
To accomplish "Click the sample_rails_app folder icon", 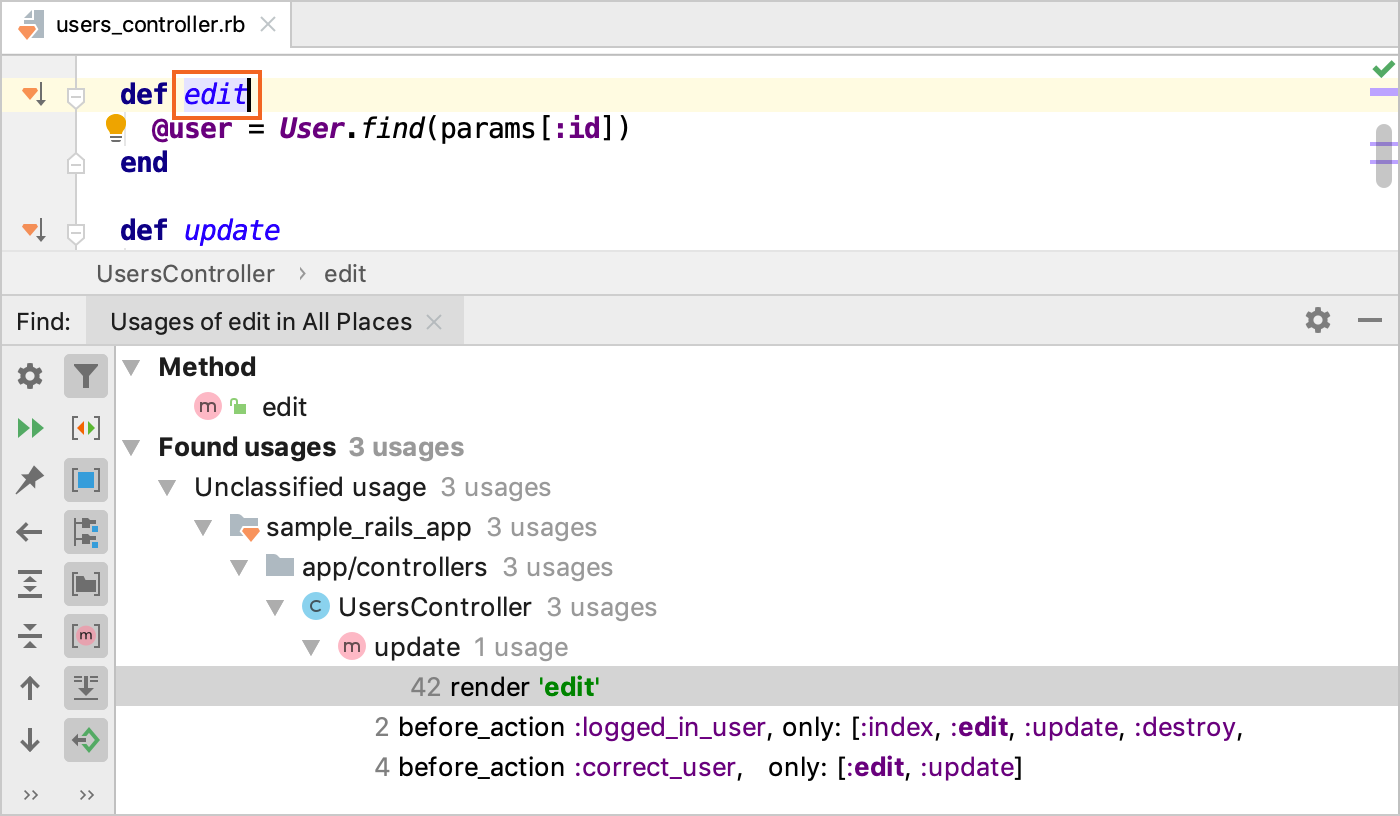I will [x=245, y=527].
